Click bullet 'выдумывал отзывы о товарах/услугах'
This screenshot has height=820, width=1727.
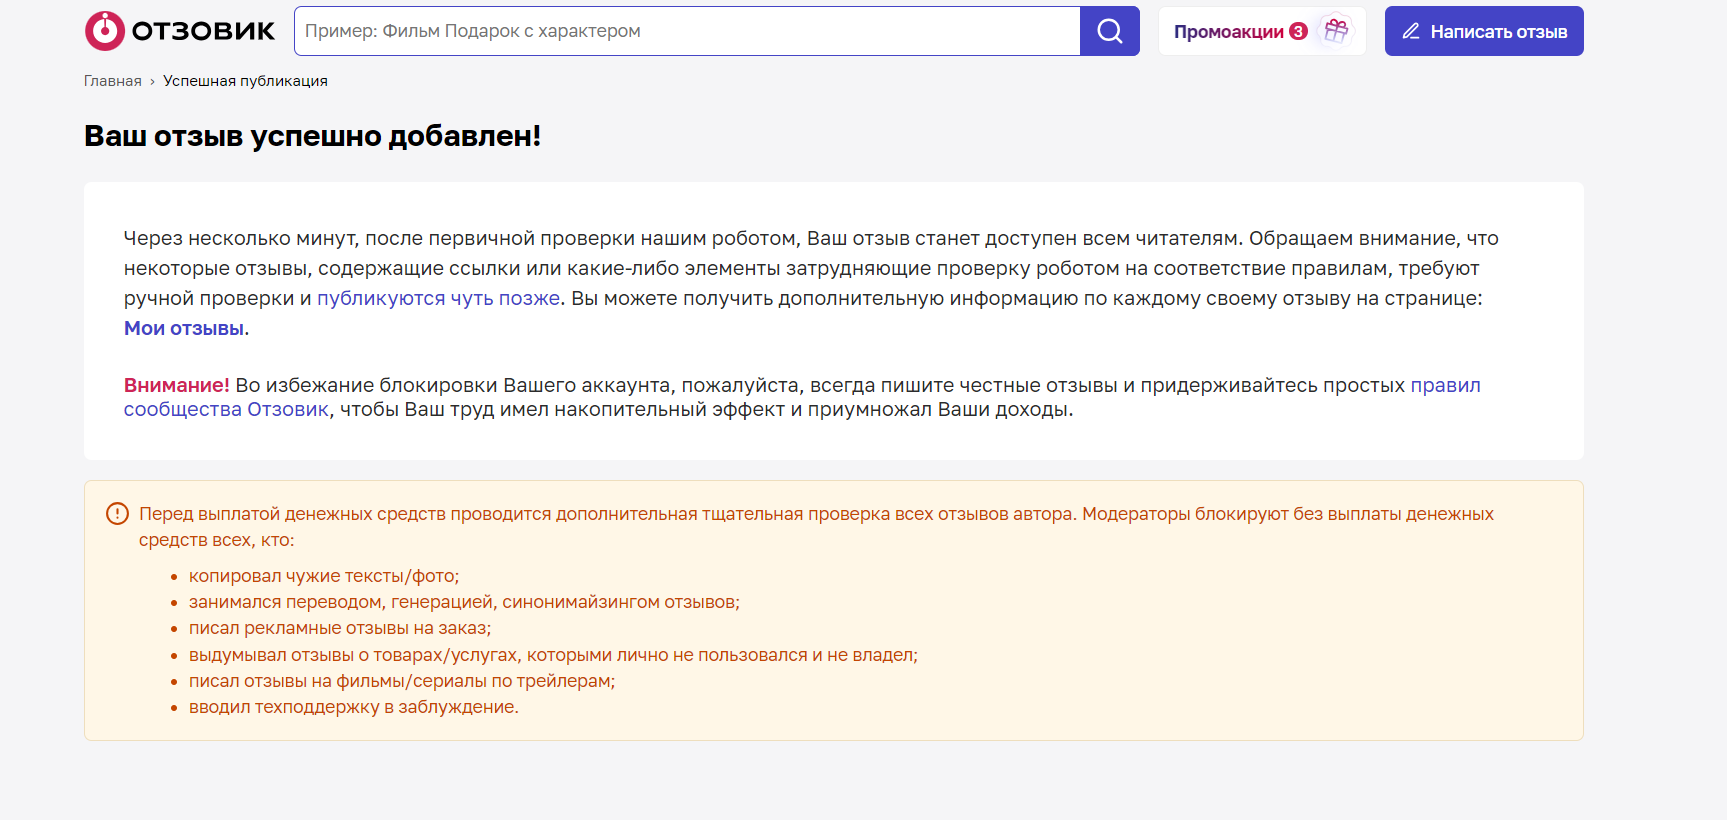(x=553, y=655)
